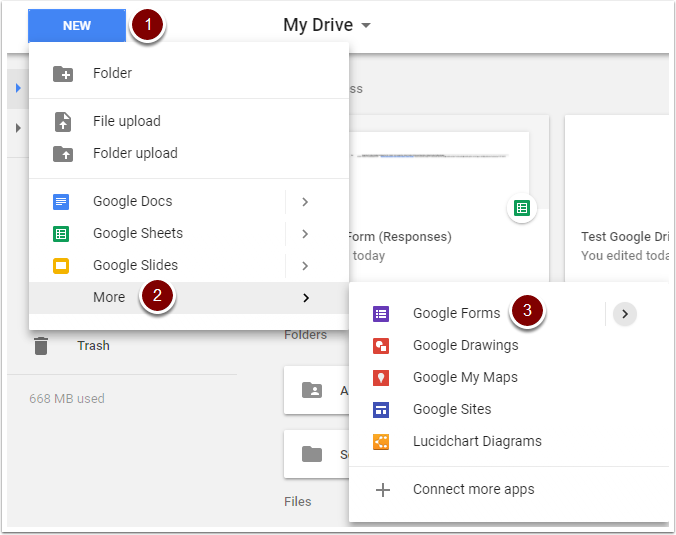
Task: Click the Trash bin icon
Action: point(41,346)
